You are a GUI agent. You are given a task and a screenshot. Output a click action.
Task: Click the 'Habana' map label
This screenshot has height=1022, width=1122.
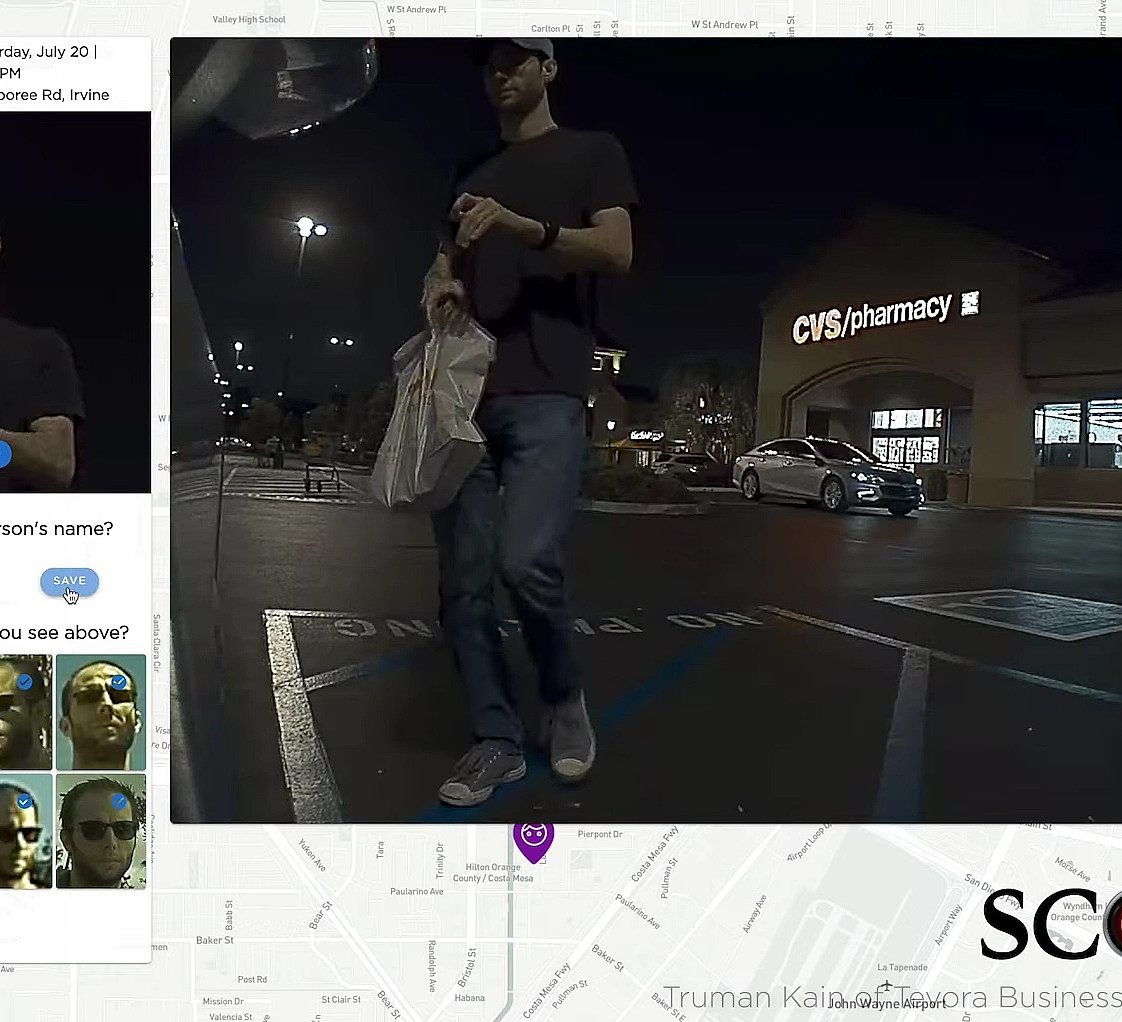coord(469,998)
